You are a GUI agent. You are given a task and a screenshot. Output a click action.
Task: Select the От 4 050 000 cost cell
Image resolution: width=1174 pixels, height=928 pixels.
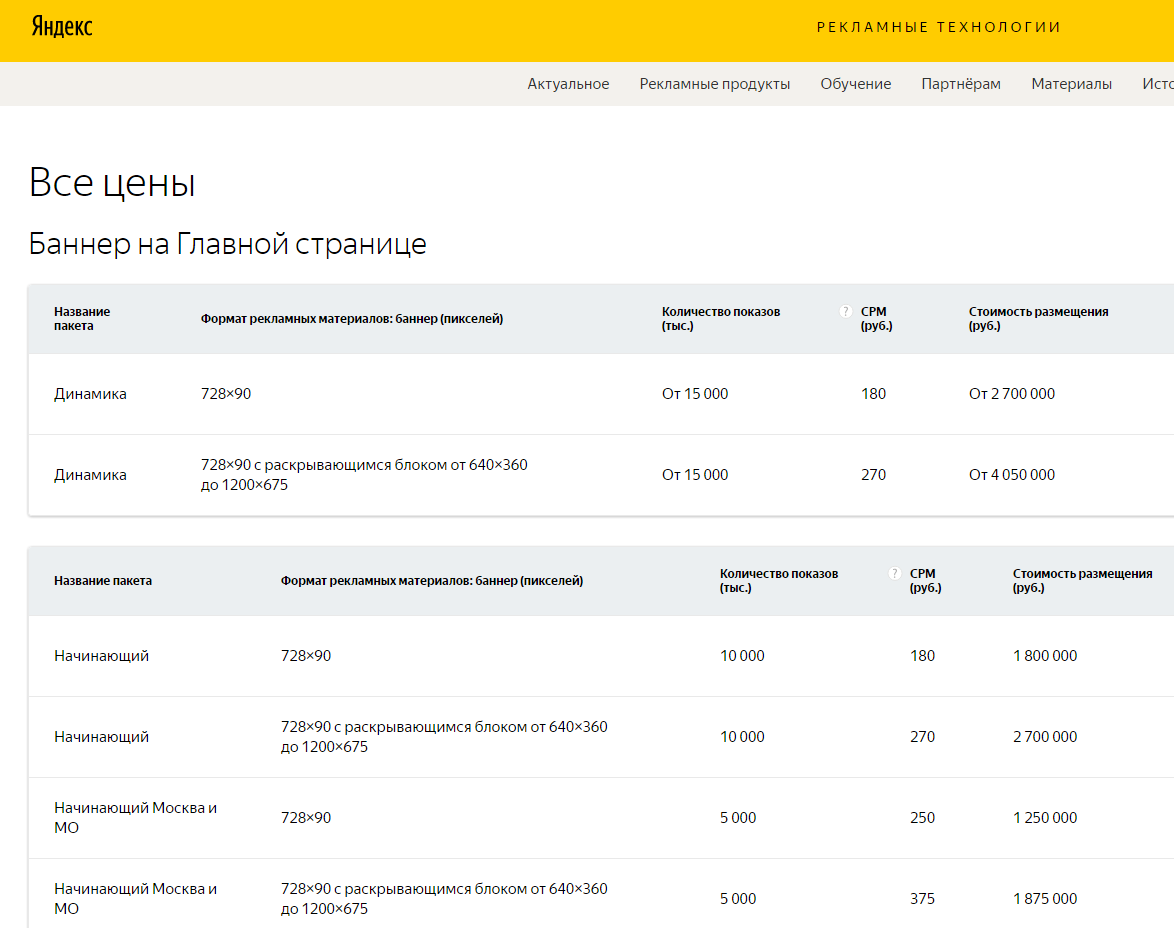tap(1012, 475)
